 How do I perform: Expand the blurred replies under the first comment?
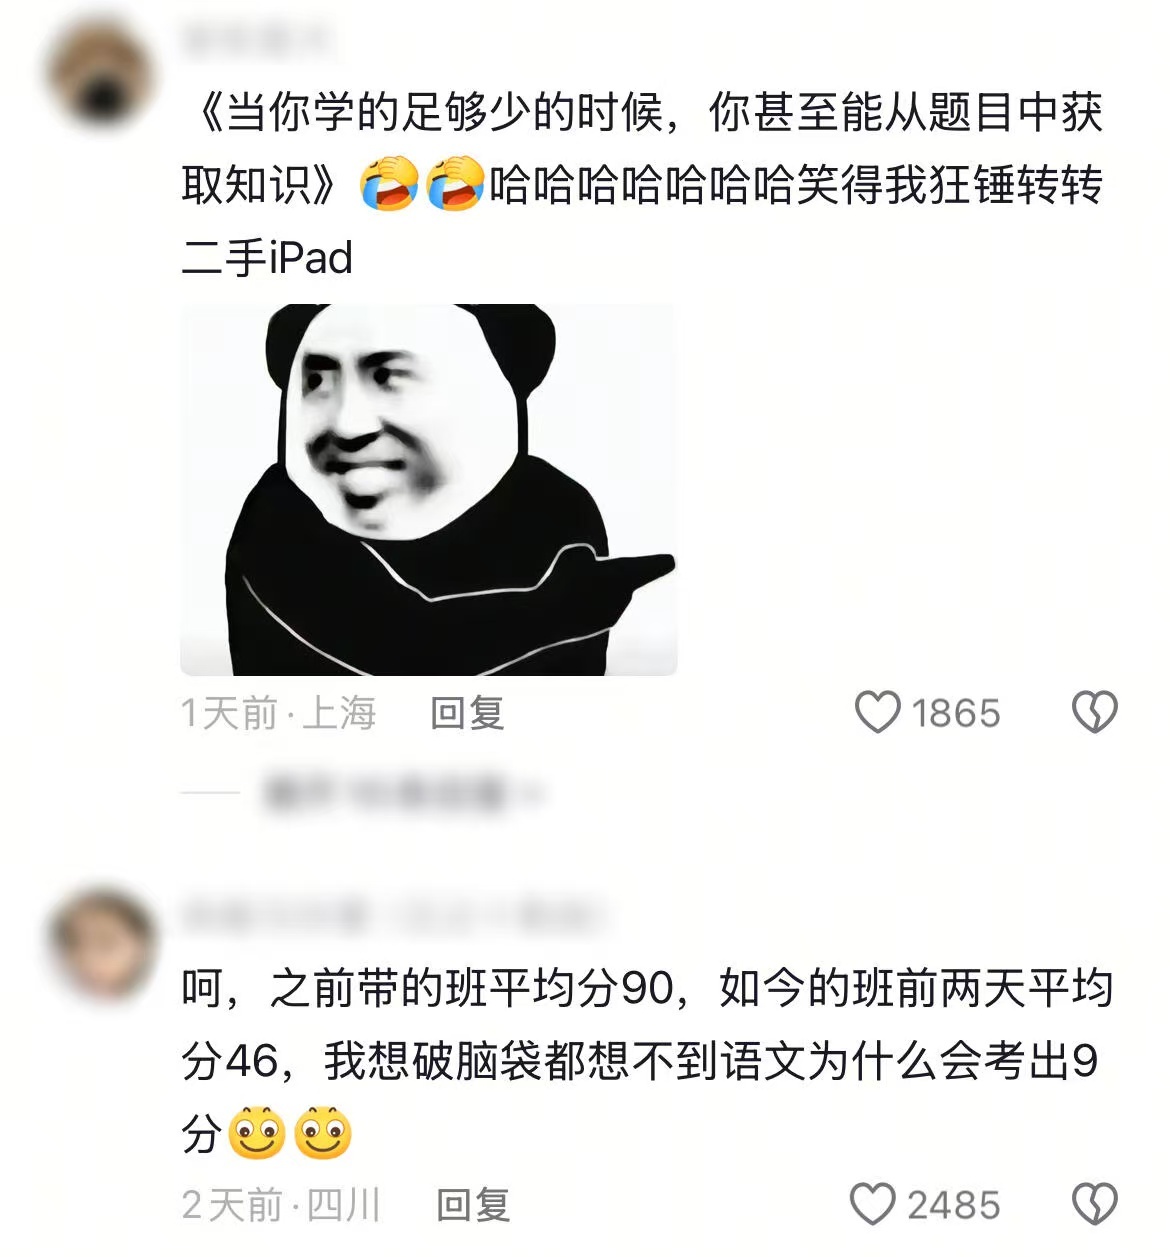pyautogui.click(x=398, y=793)
